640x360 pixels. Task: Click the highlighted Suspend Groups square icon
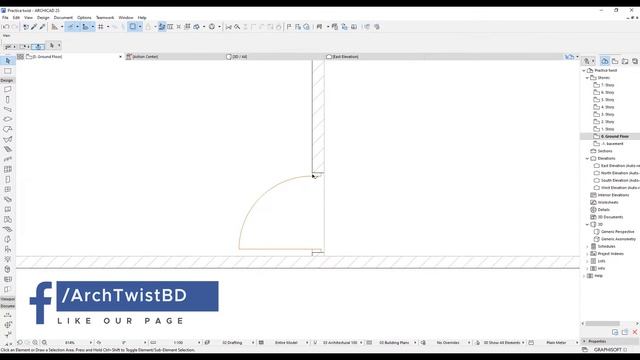[x=133, y=27]
